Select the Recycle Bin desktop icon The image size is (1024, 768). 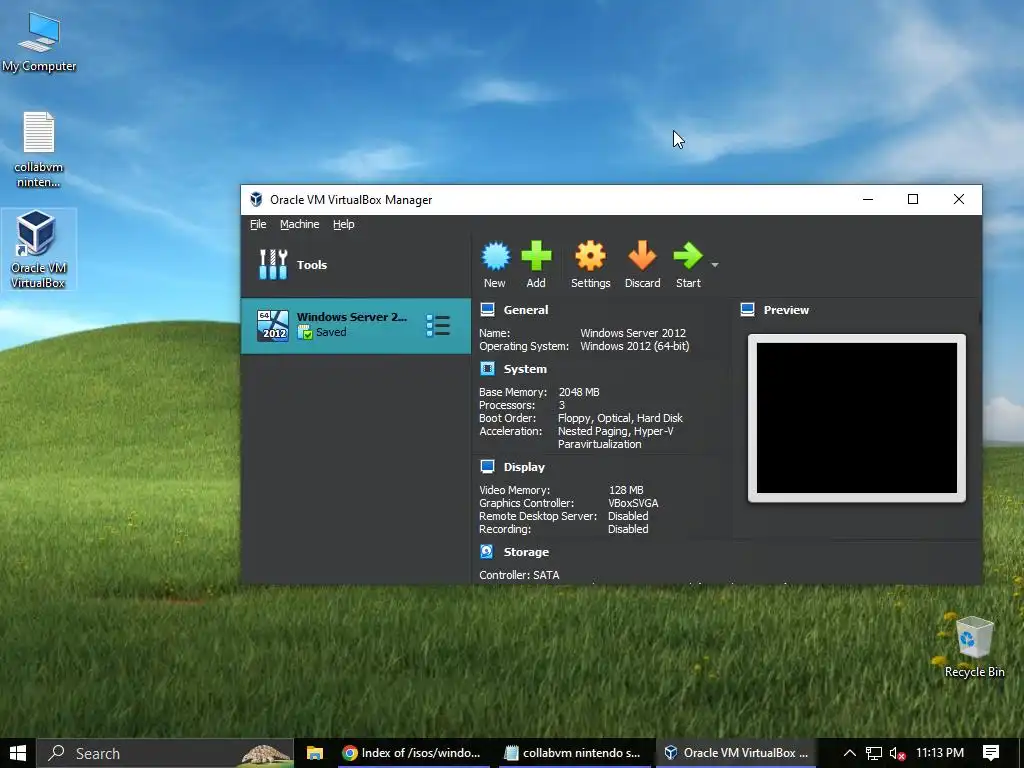coord(974,647)
